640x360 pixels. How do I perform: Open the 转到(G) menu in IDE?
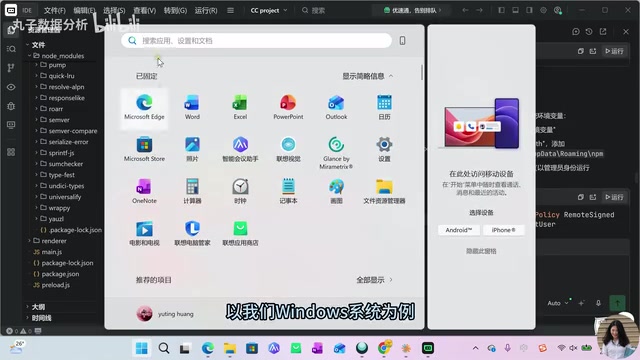tap(175, 10)
